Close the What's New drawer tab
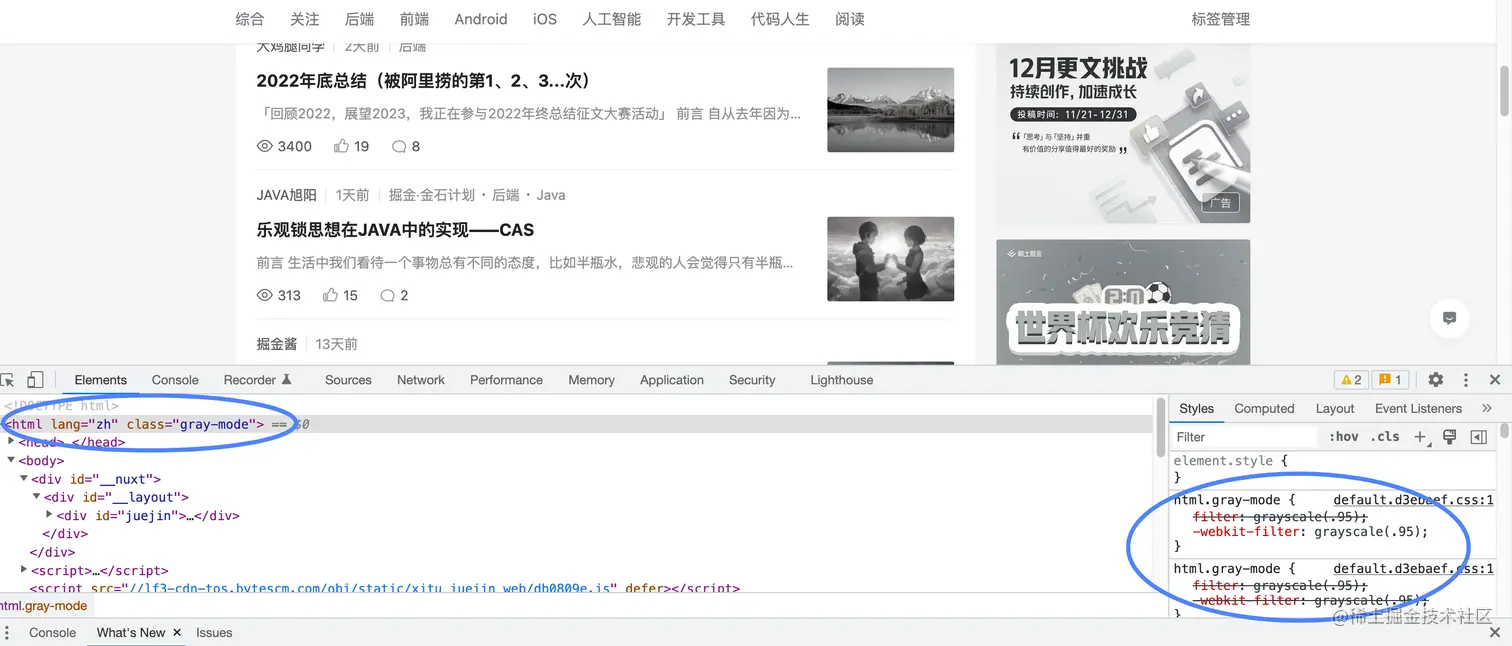Screen dimensions: 1512x646 coord(177,633)
